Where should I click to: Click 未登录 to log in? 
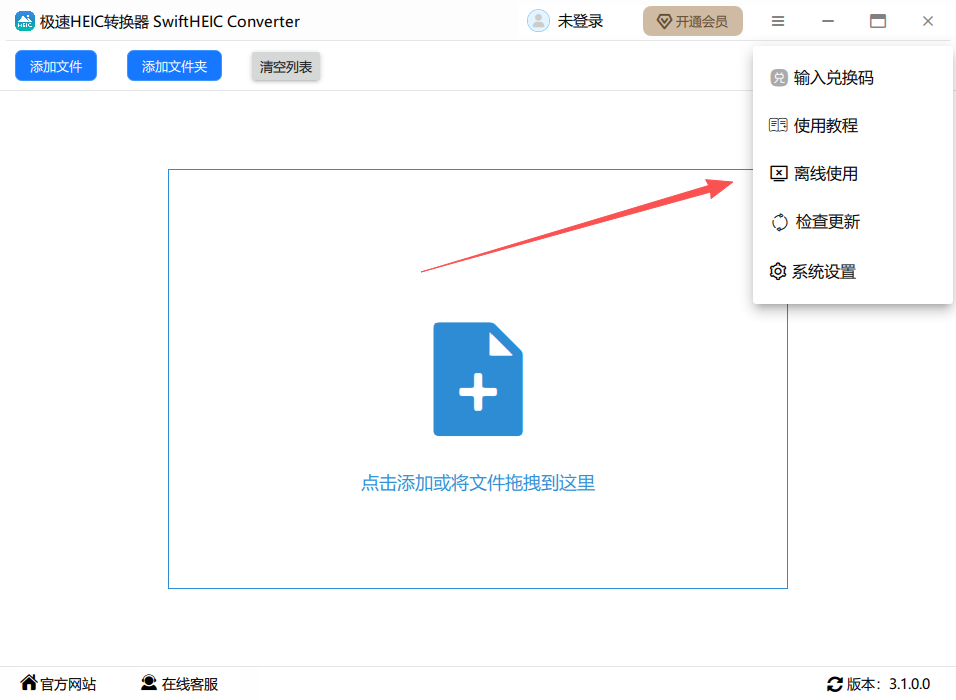coord(580,21)
